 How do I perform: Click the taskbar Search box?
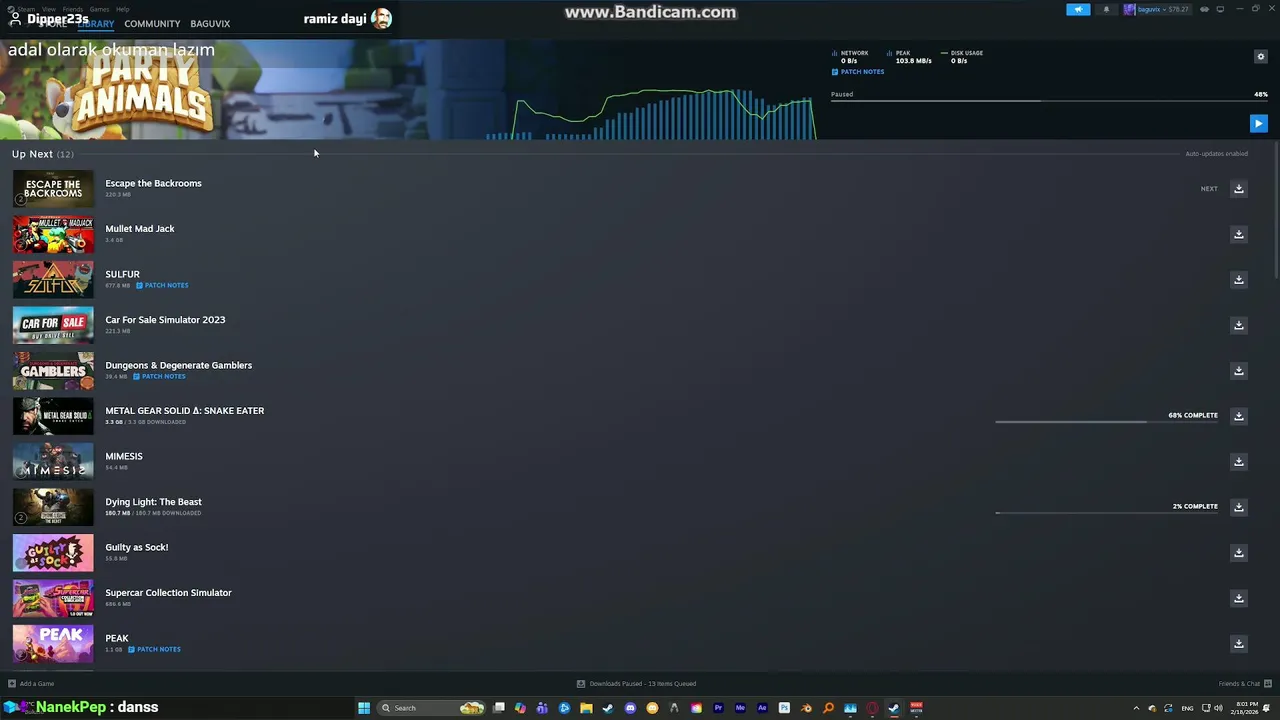click(x=431, y=708)
